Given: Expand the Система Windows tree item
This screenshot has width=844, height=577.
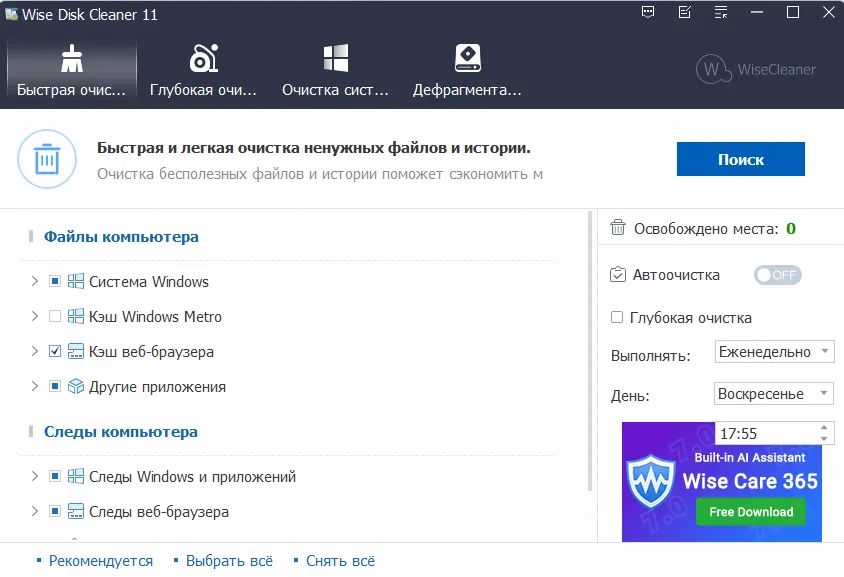Looking at the screenshot, I should click(x=35, y=282).
